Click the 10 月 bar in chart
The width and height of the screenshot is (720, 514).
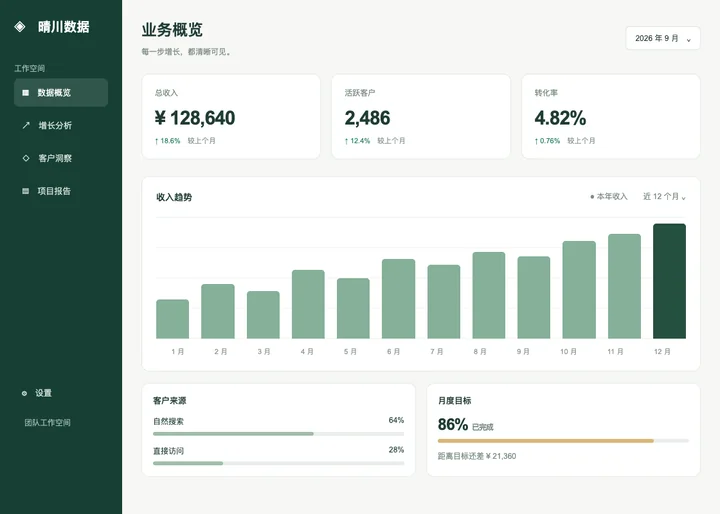click(x=579, y=290)
